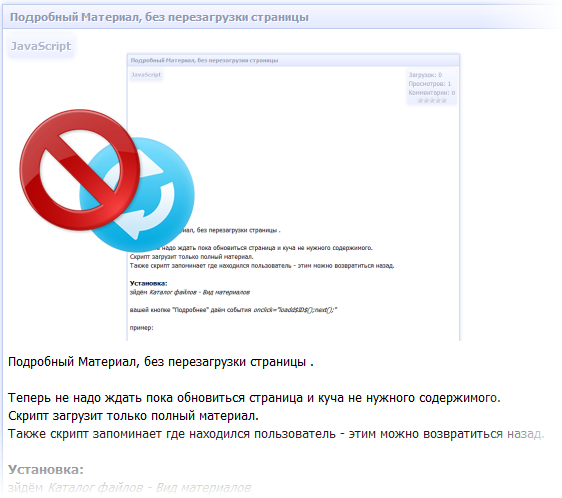Click the small title header inside the preview
This screenshot has height=498, width=562.
coord(204,60)
